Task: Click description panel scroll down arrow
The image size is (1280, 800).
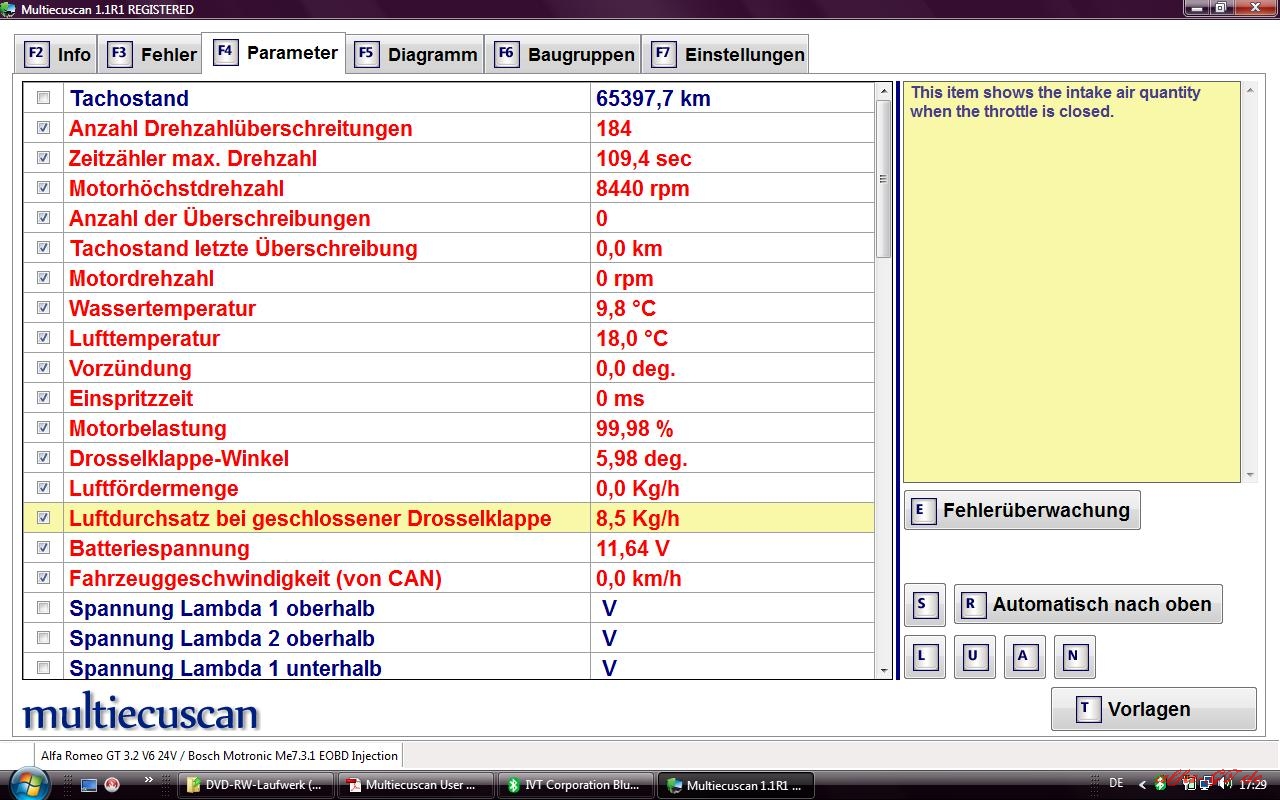Action: click(1250, 475)
